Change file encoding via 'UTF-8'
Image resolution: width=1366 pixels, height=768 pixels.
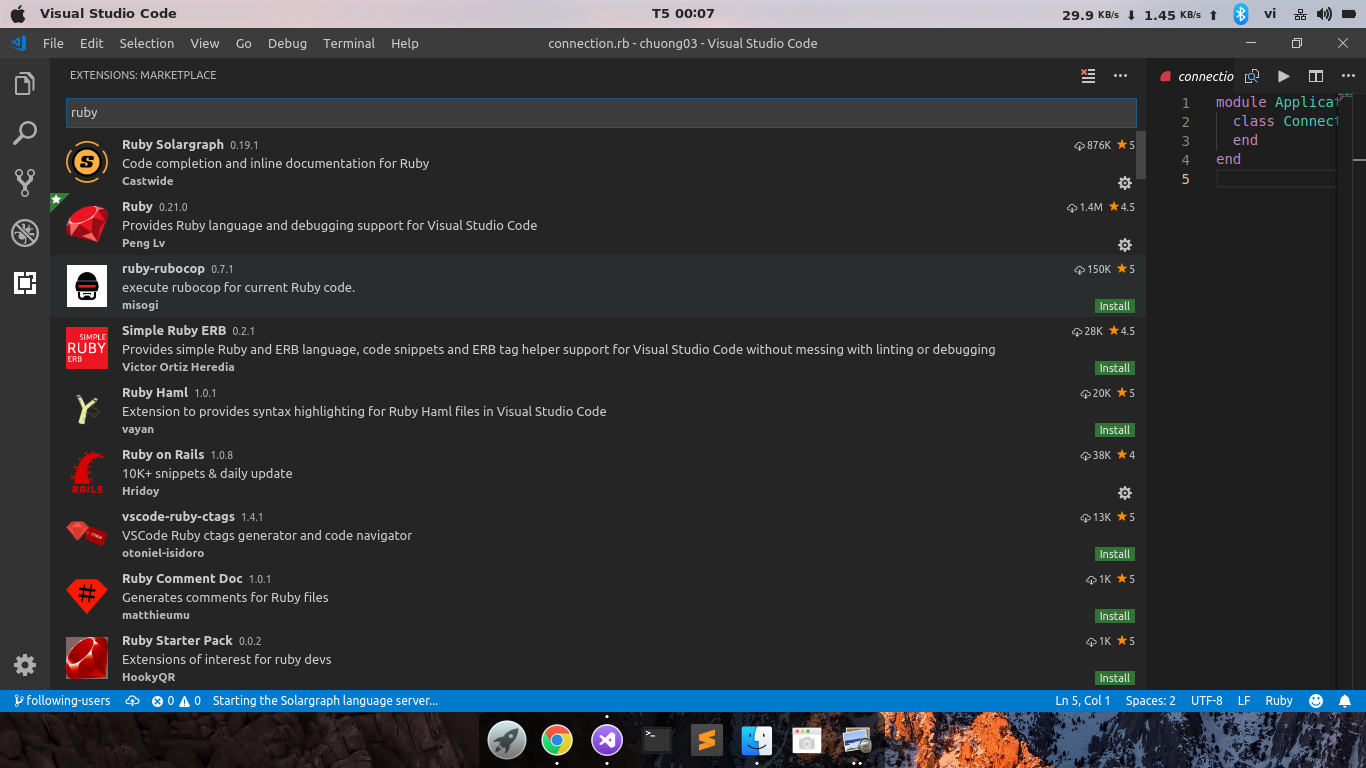click(1207, 701)
